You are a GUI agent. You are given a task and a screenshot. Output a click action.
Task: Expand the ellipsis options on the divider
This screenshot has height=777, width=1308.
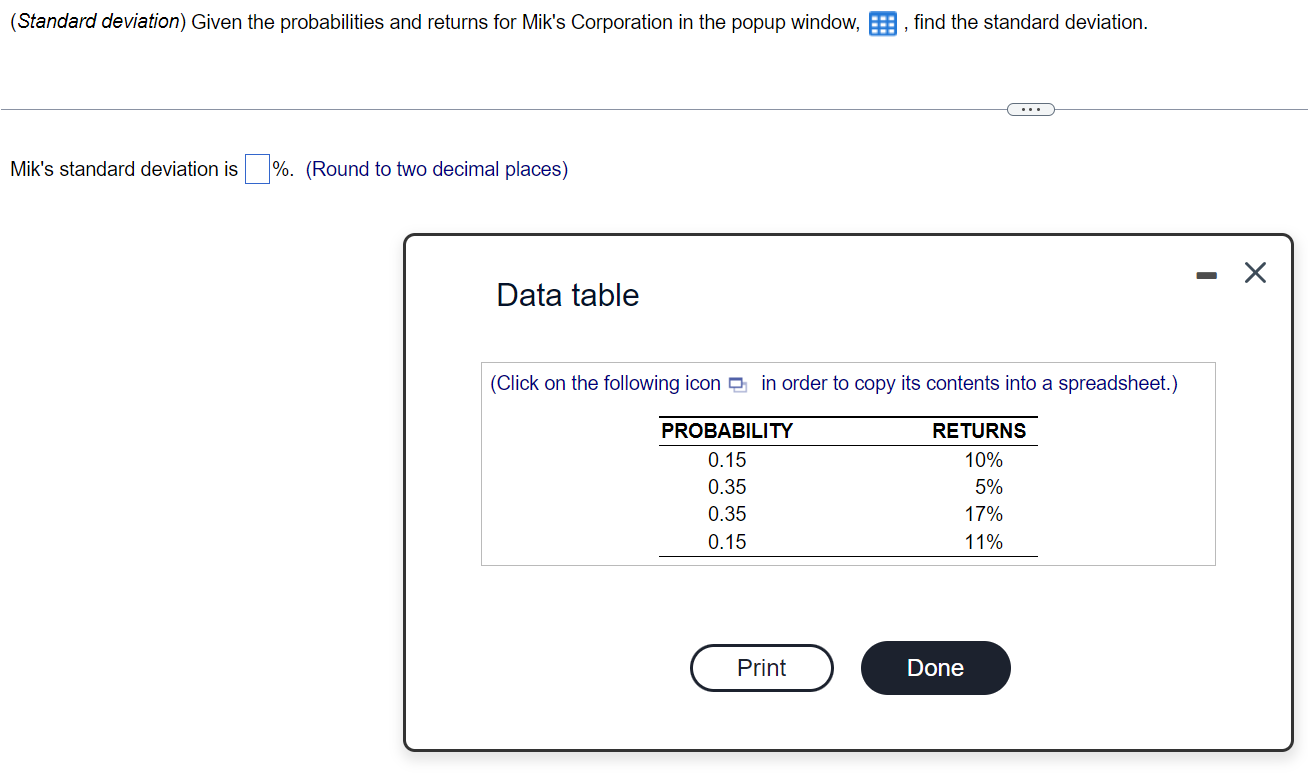1030,108
